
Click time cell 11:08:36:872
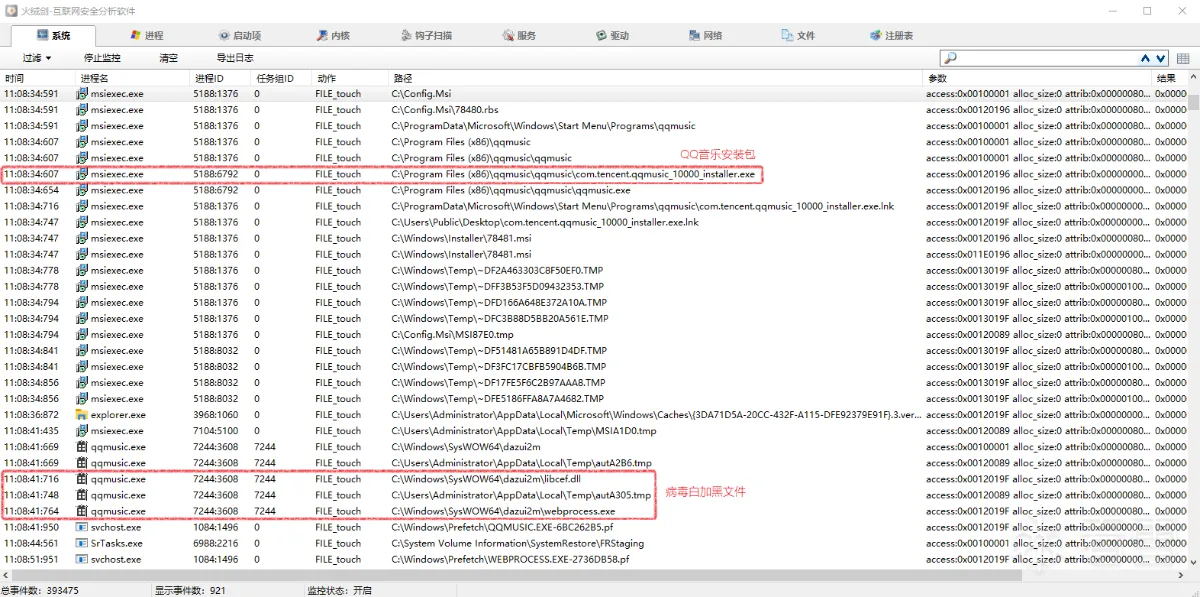click(x=31, y=414)
